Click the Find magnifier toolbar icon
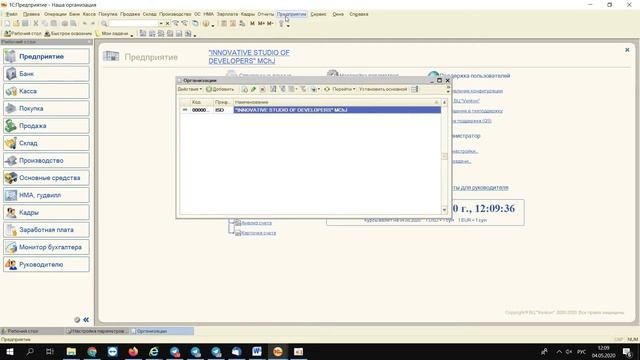The image size is (640, 360). (x=104, y=24)
